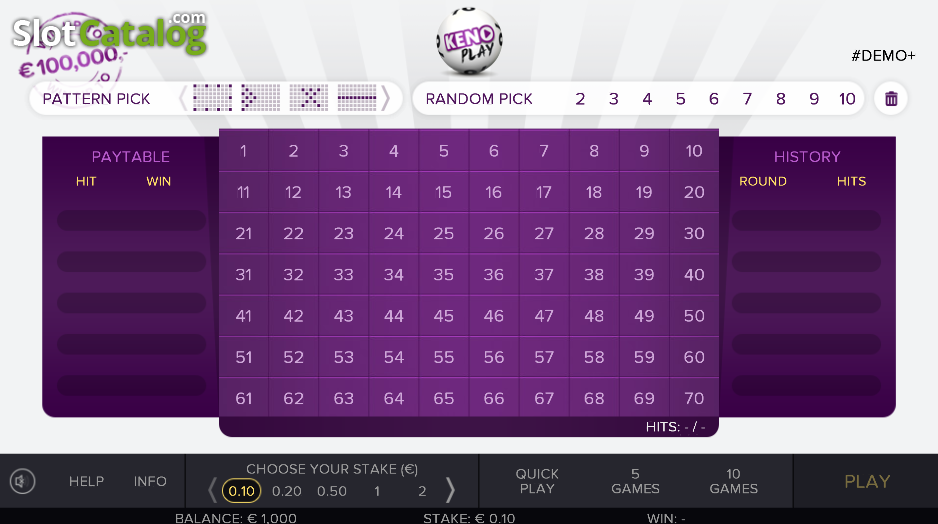Viewport: 938px width, 524px height.
Task: Select the 2 euro stake option
Action: (422, 491)
